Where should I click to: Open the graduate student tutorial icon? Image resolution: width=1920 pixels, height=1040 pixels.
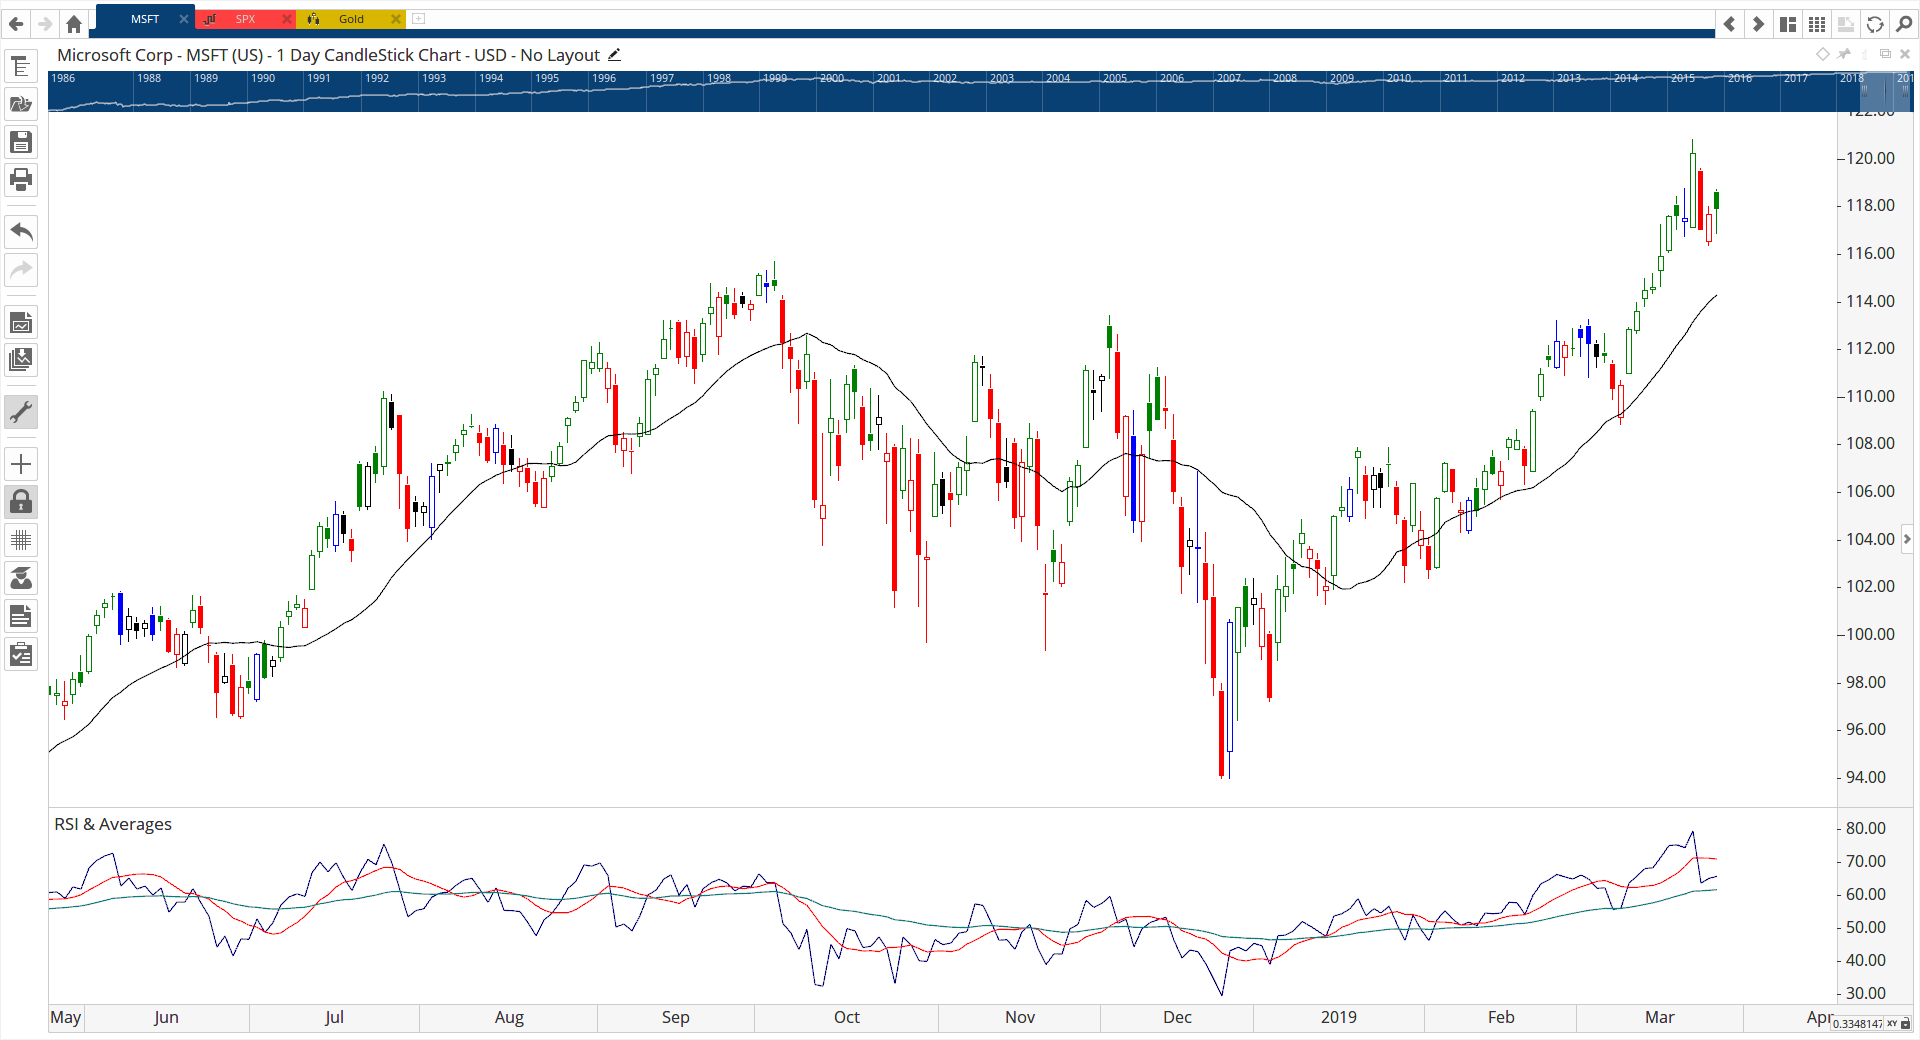click(21, 578)
